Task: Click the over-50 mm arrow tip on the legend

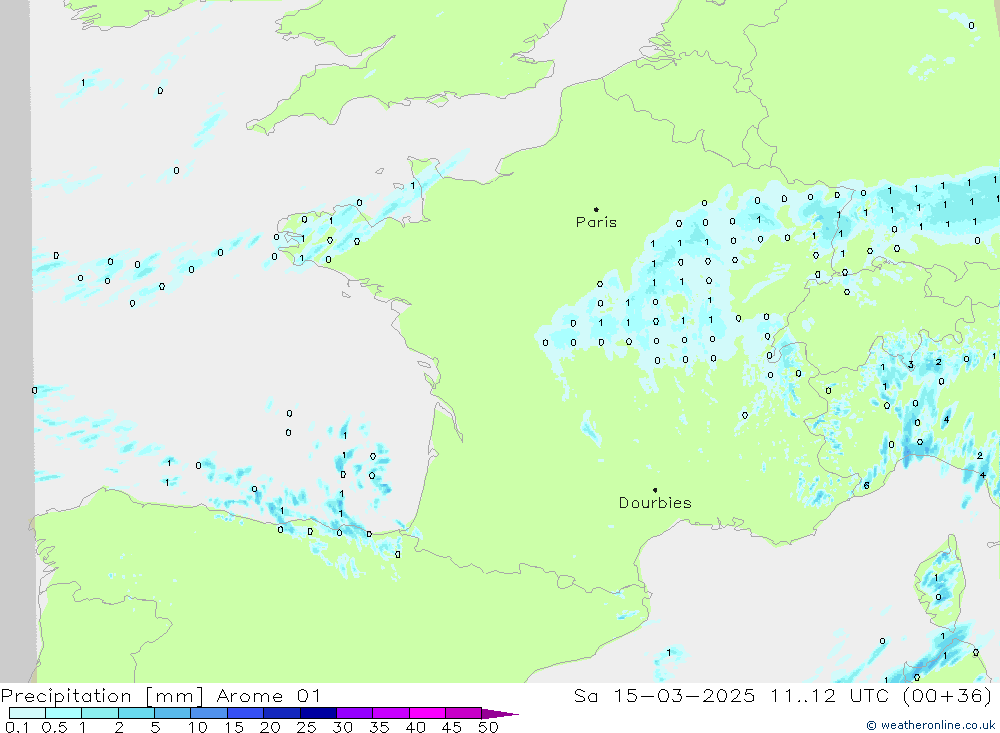Action: pyautogui.click(x=501, y=714)
